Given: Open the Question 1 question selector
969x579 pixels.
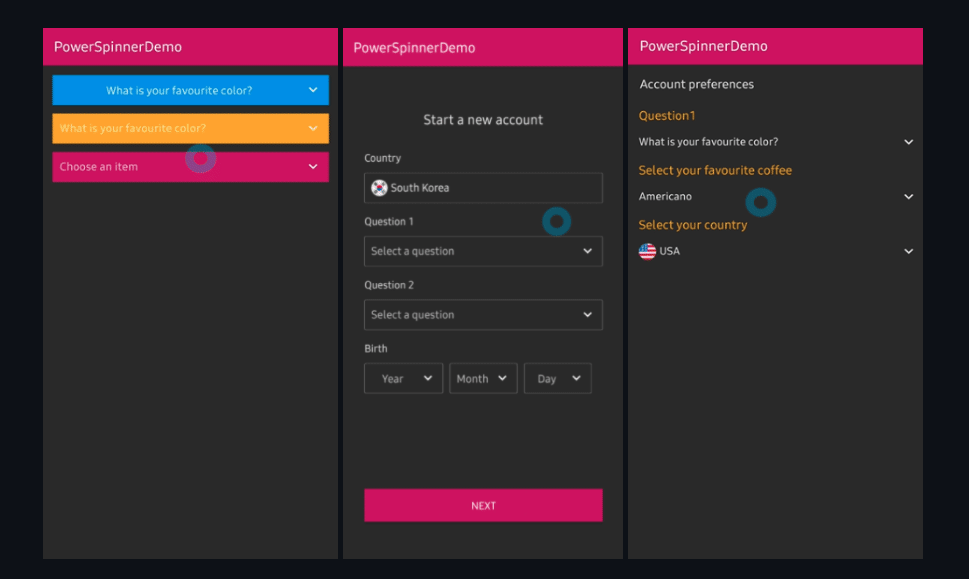Looking at the screenshot, I should [x=483, y=251].
